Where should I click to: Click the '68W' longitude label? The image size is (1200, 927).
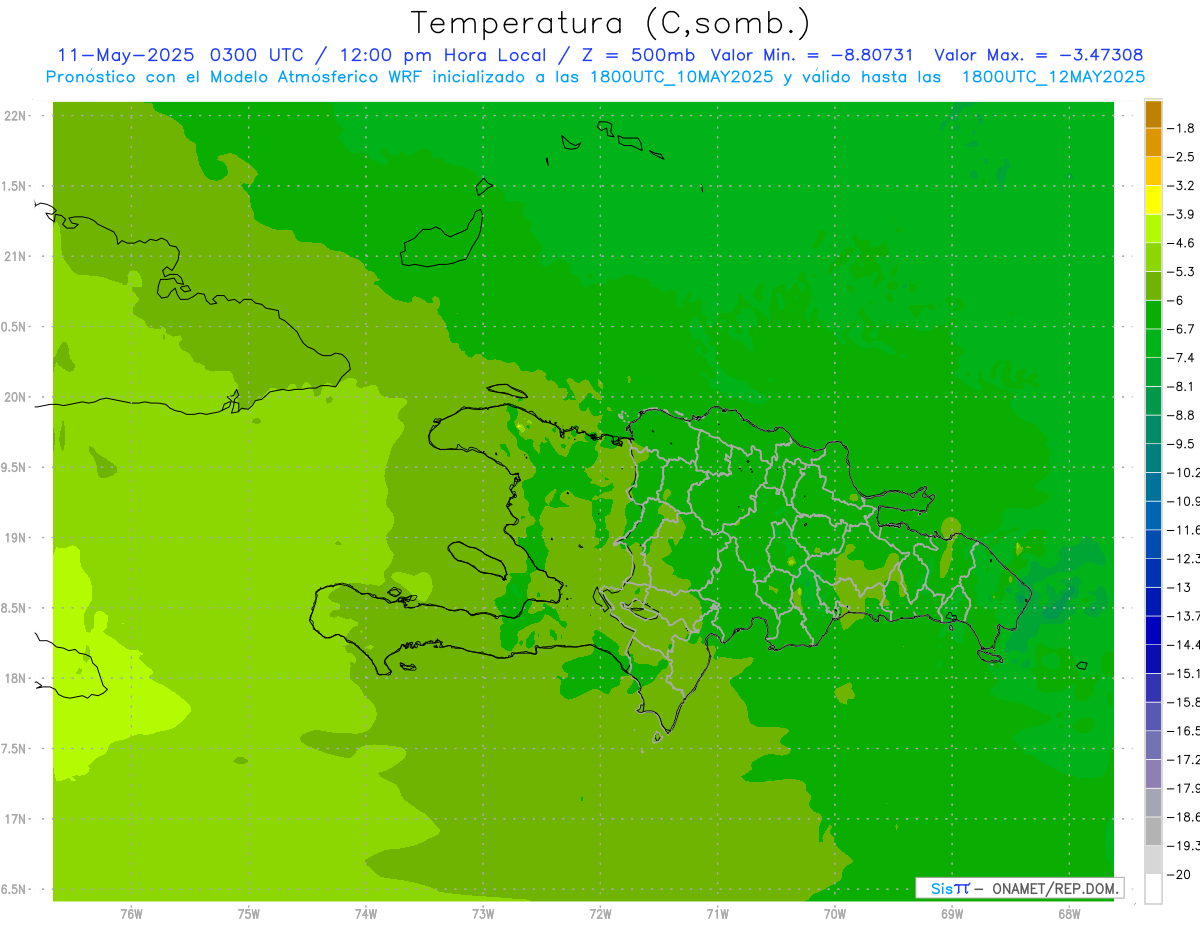pos(1068,913)
